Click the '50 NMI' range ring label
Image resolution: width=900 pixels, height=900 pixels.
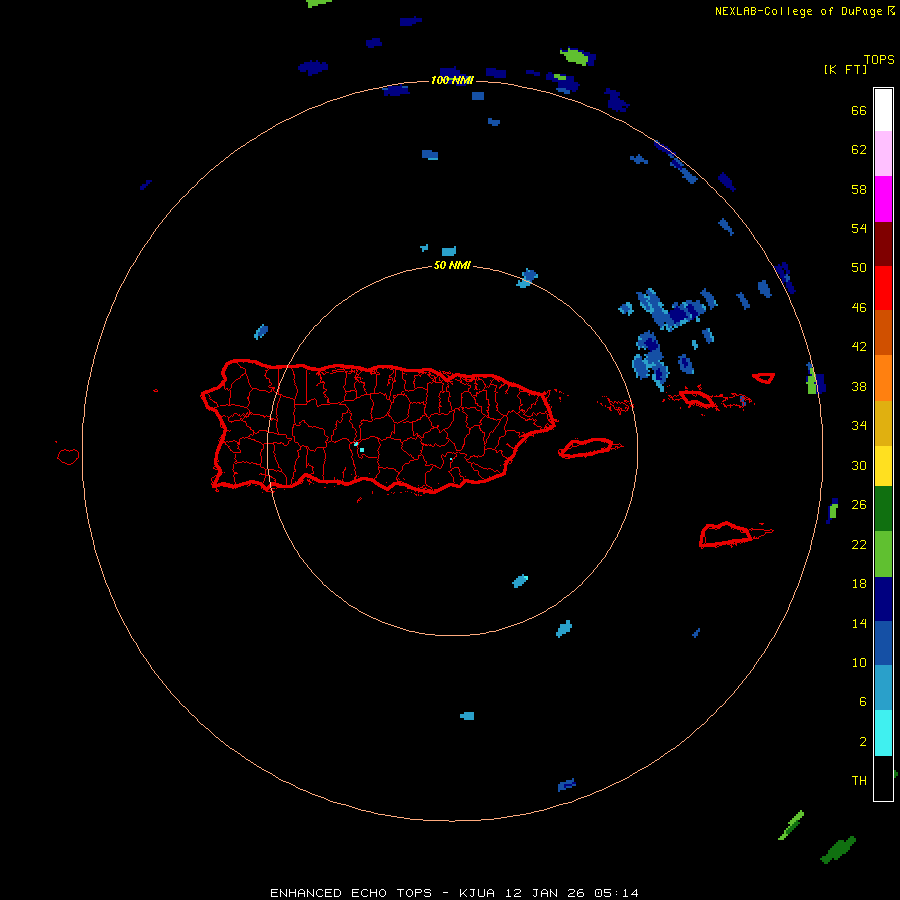(452, 265)
